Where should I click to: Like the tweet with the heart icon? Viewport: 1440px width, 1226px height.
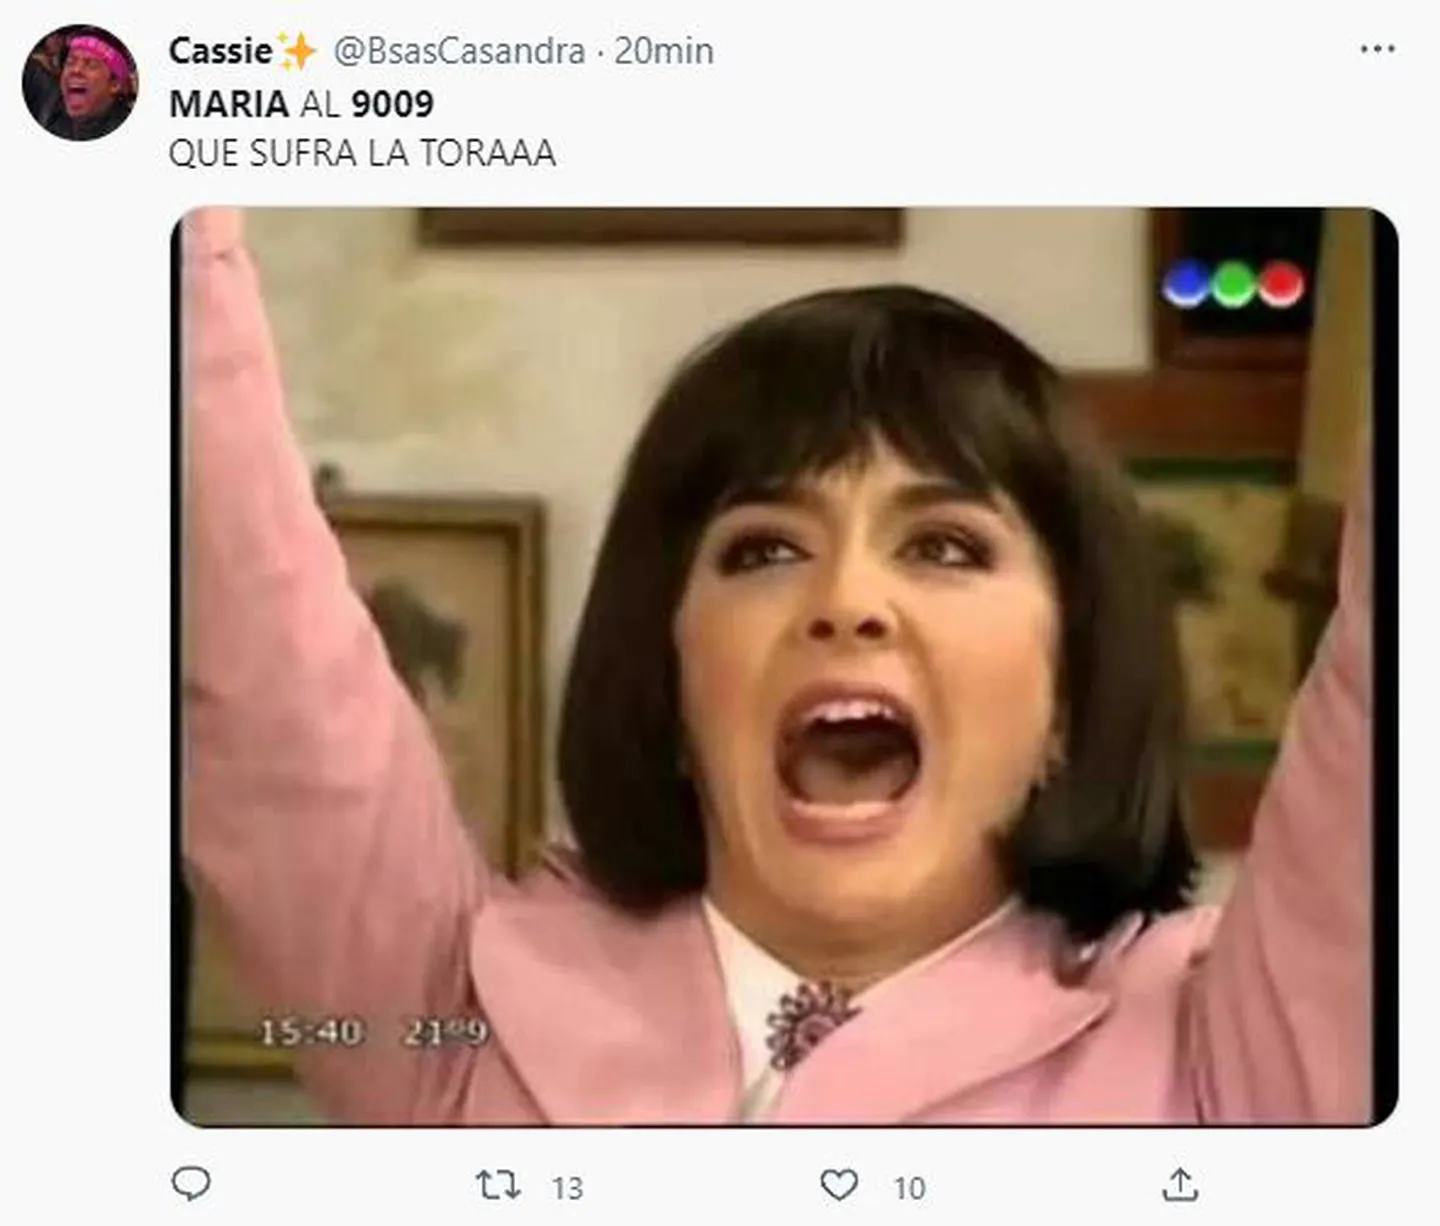click(x=839, y=1186)
